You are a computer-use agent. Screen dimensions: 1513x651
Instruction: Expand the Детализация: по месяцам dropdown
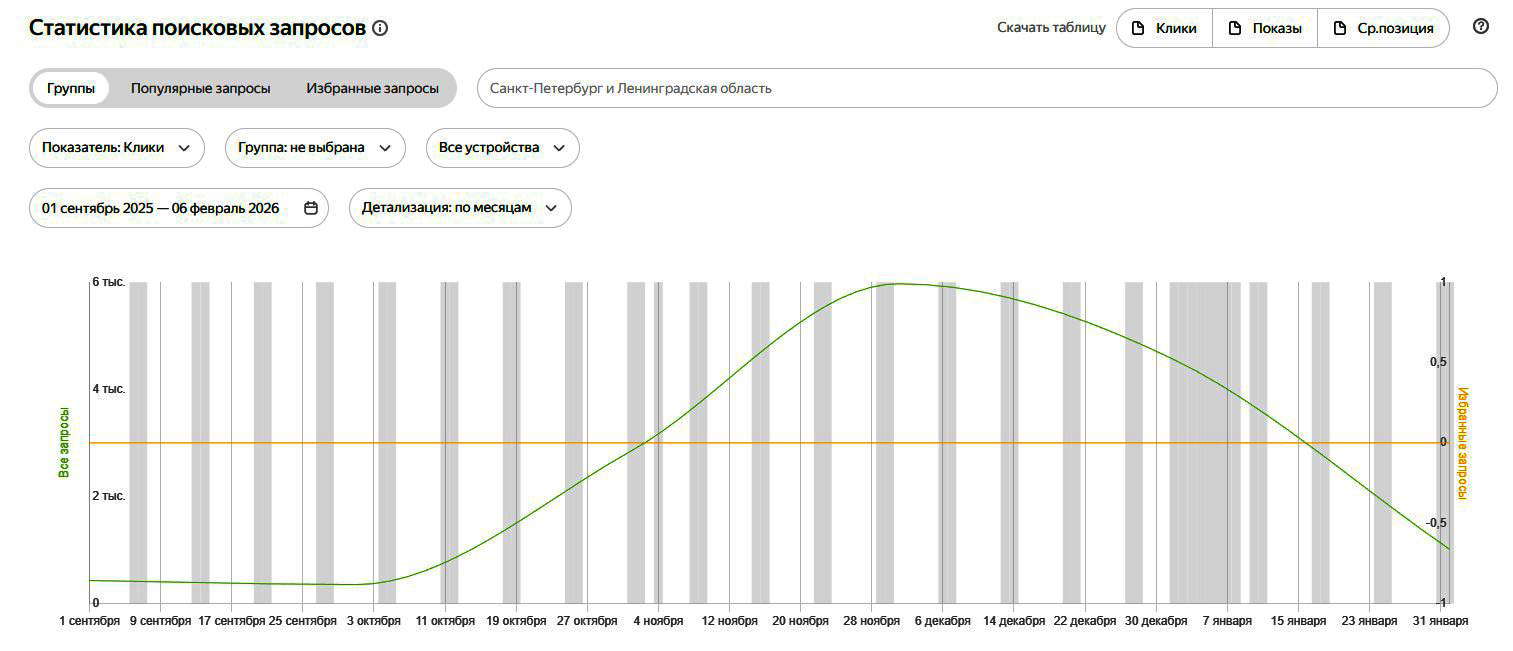459,208
